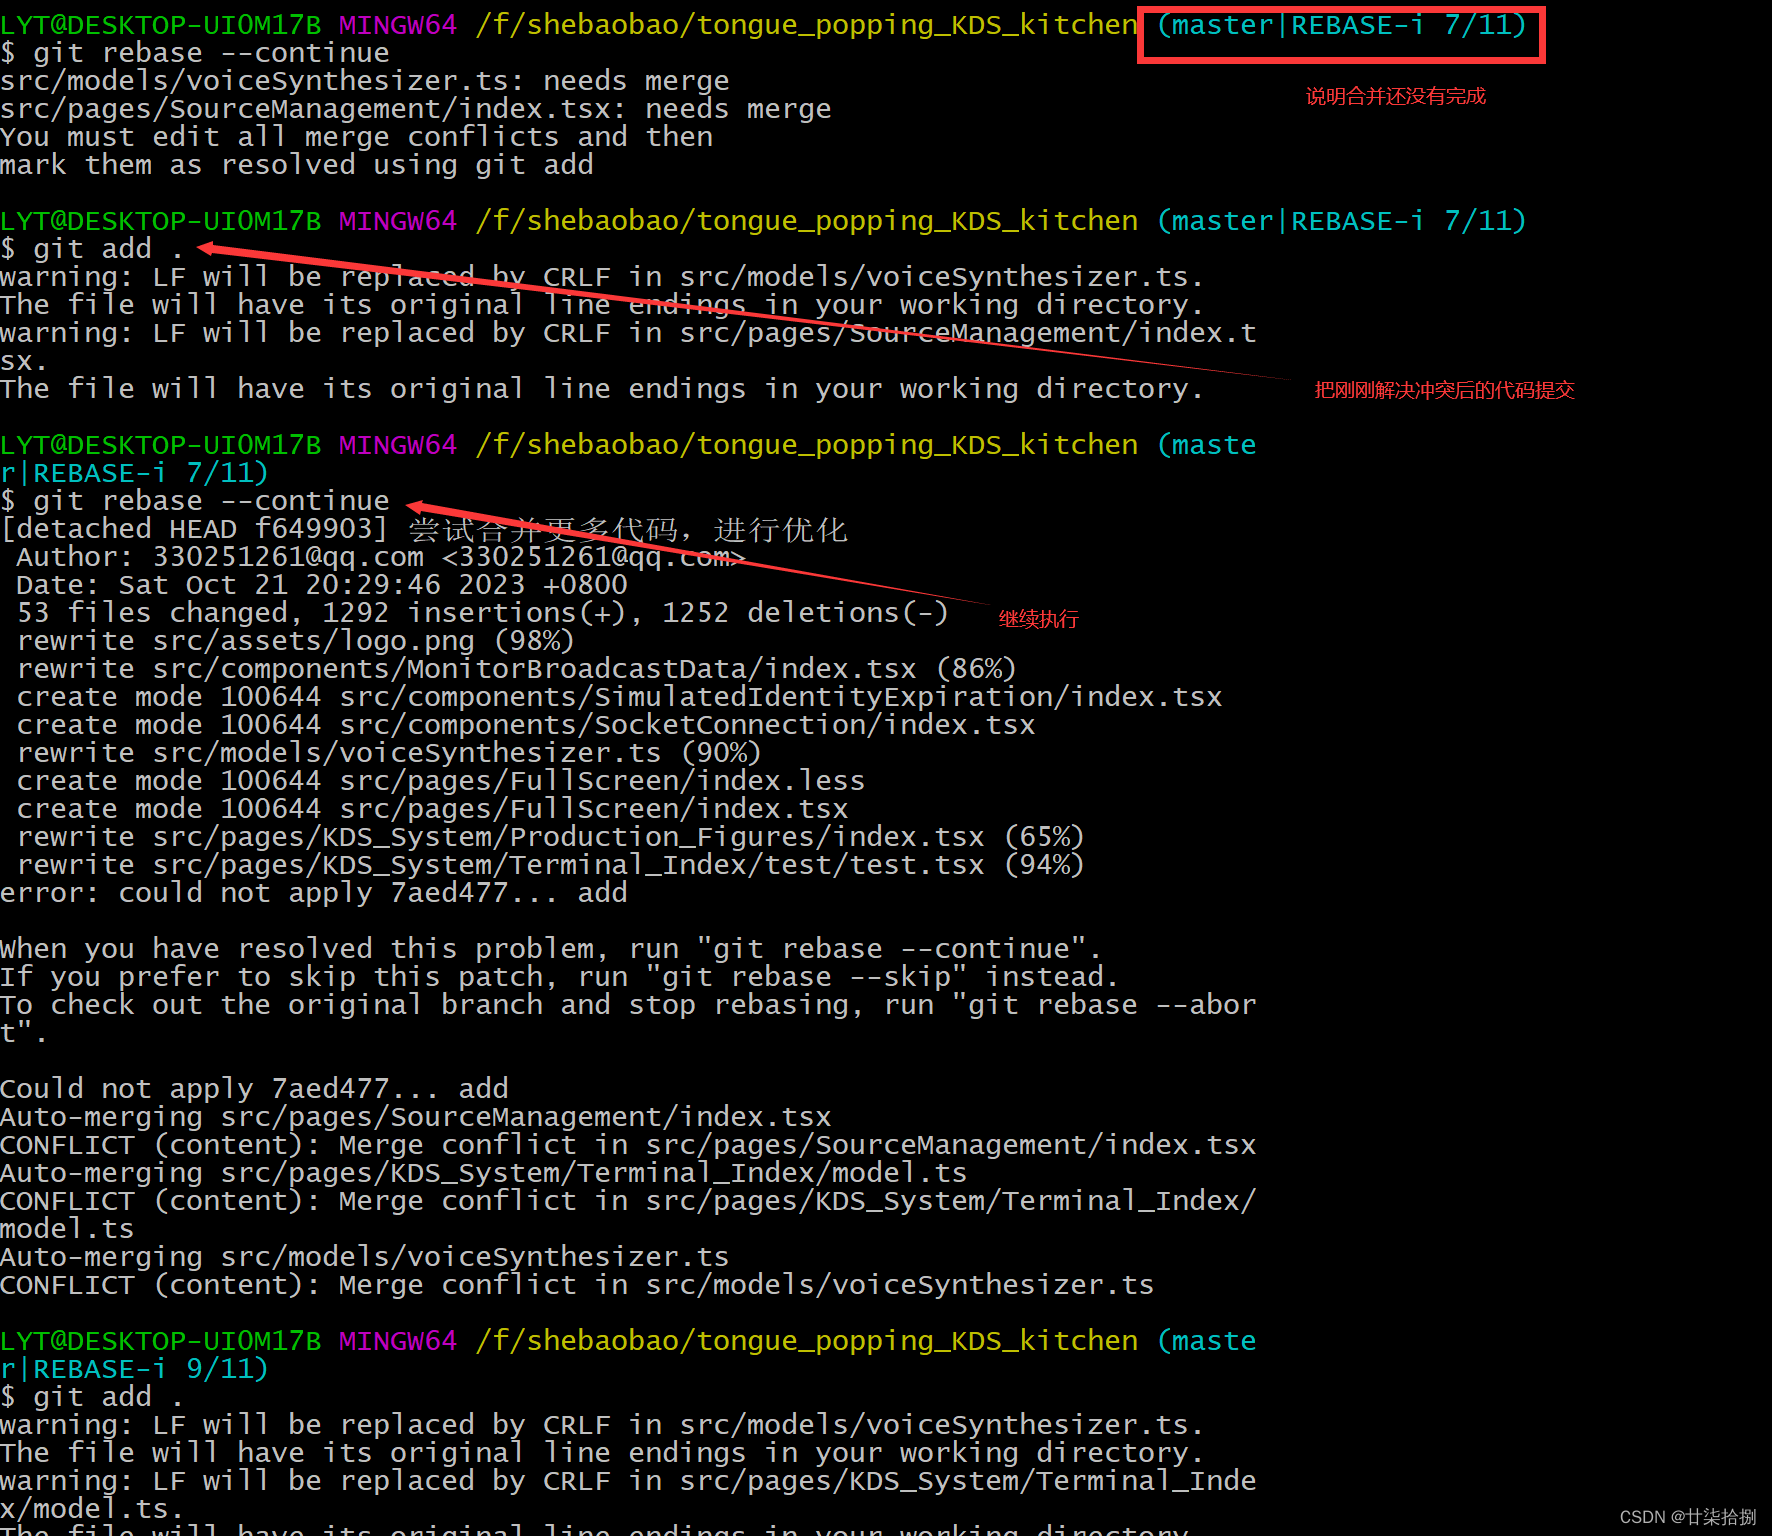1772x1536 pixels.
Task: Click the quoted command "git rebase --continue"
Action: (x=891, y=949)
